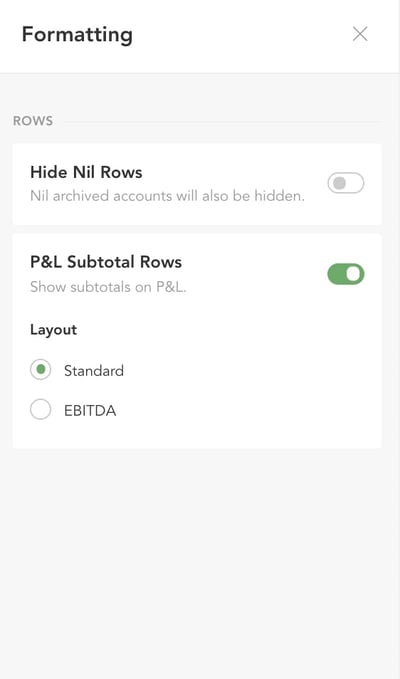Click the 'Show subtotals on P&L.' description
Viewport: 400px width, 679px height.
point(108,287)
